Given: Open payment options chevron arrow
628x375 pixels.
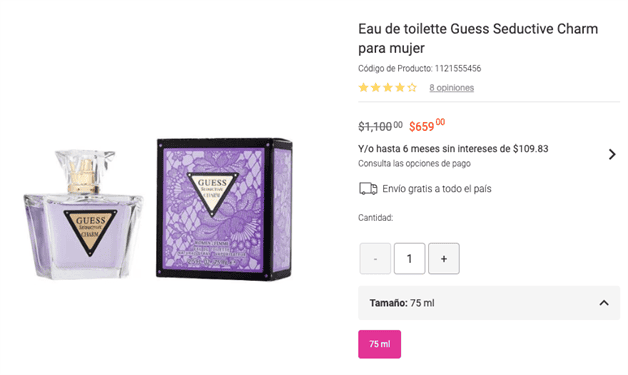Looking at the screenshot, I should (612, 154).
